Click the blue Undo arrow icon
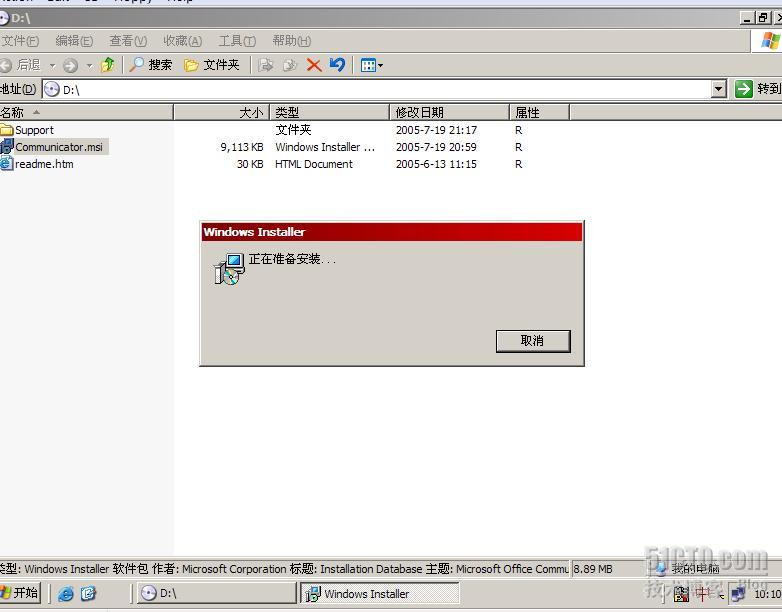The image size is (782, 612). (338, 65)
